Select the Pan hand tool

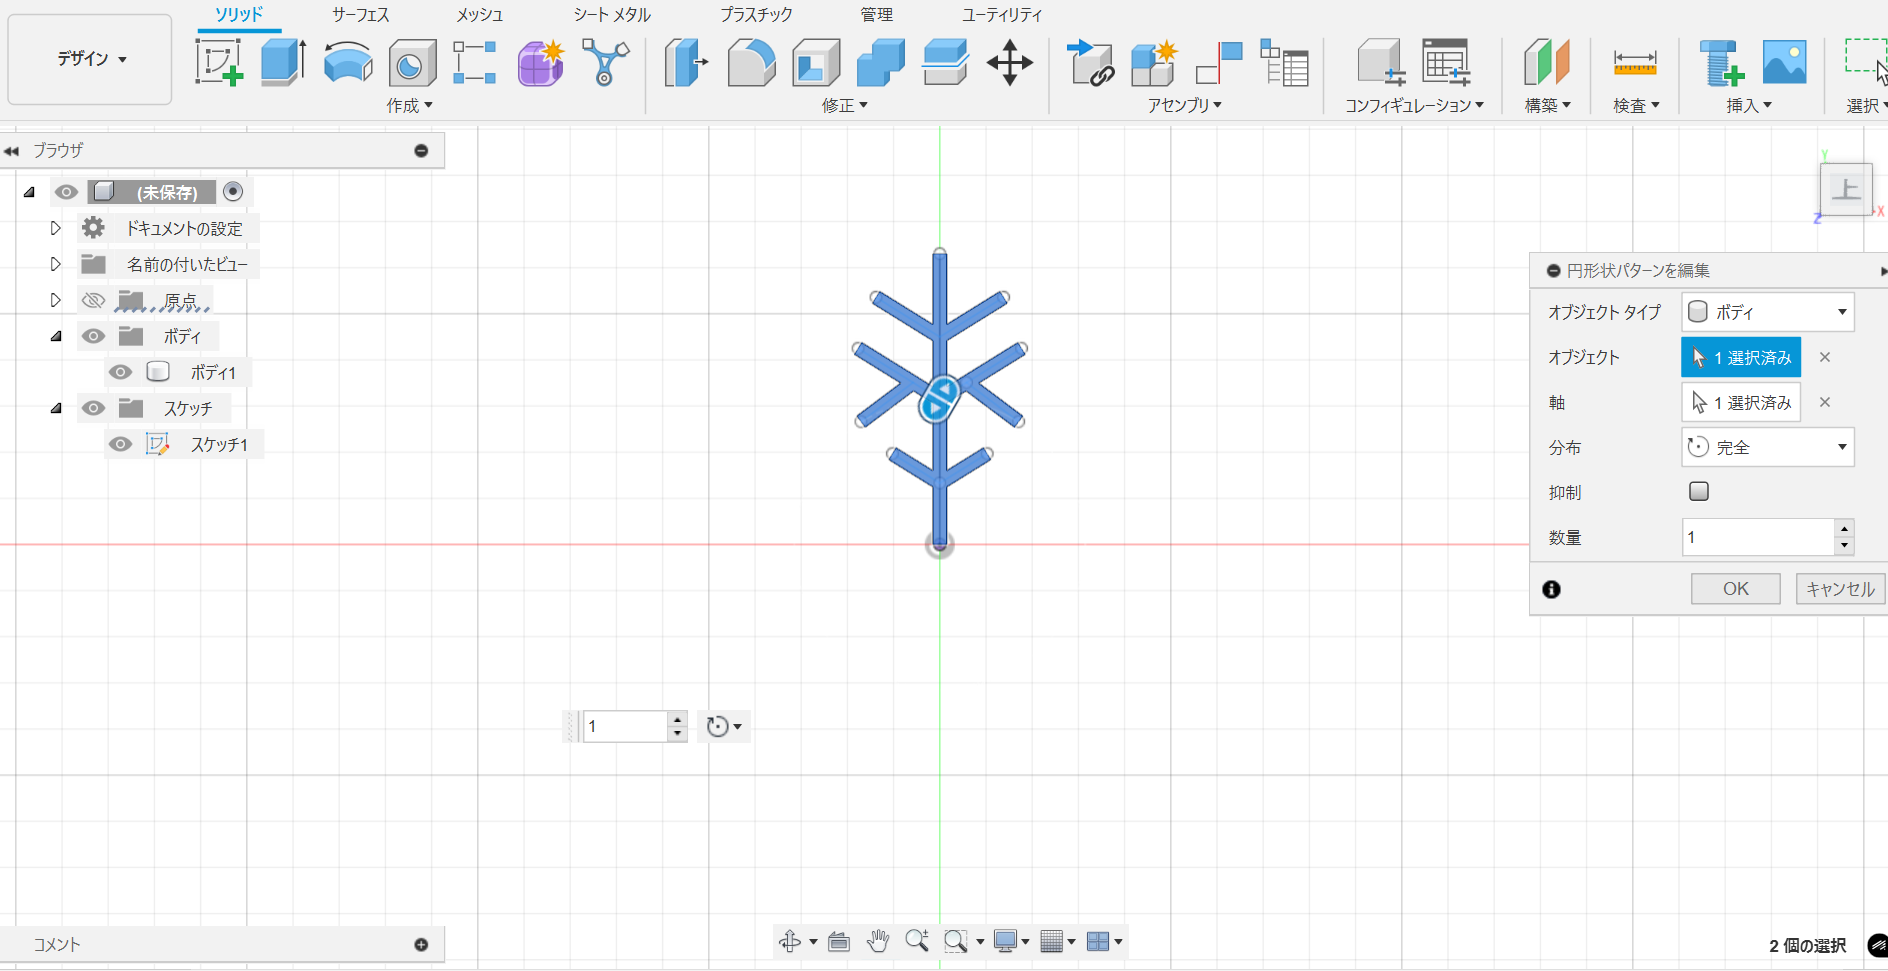tap(878, 941)
